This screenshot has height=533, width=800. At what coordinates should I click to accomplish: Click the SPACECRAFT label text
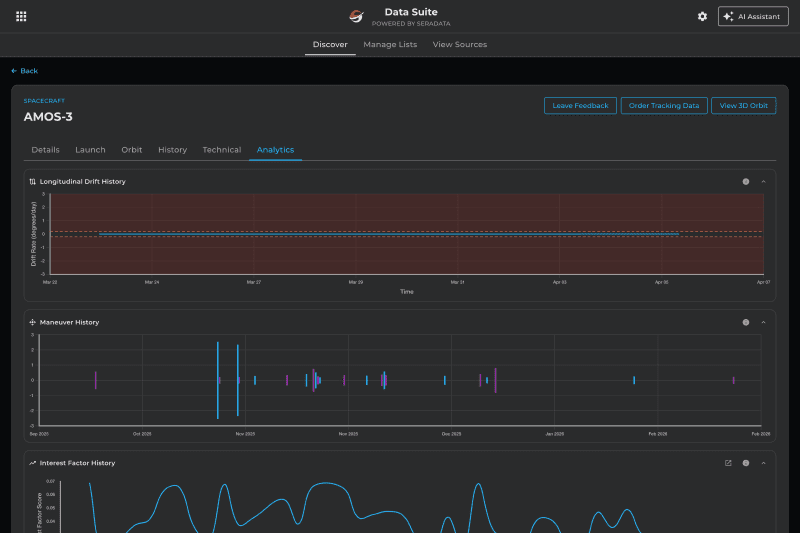tap(44, 101)
